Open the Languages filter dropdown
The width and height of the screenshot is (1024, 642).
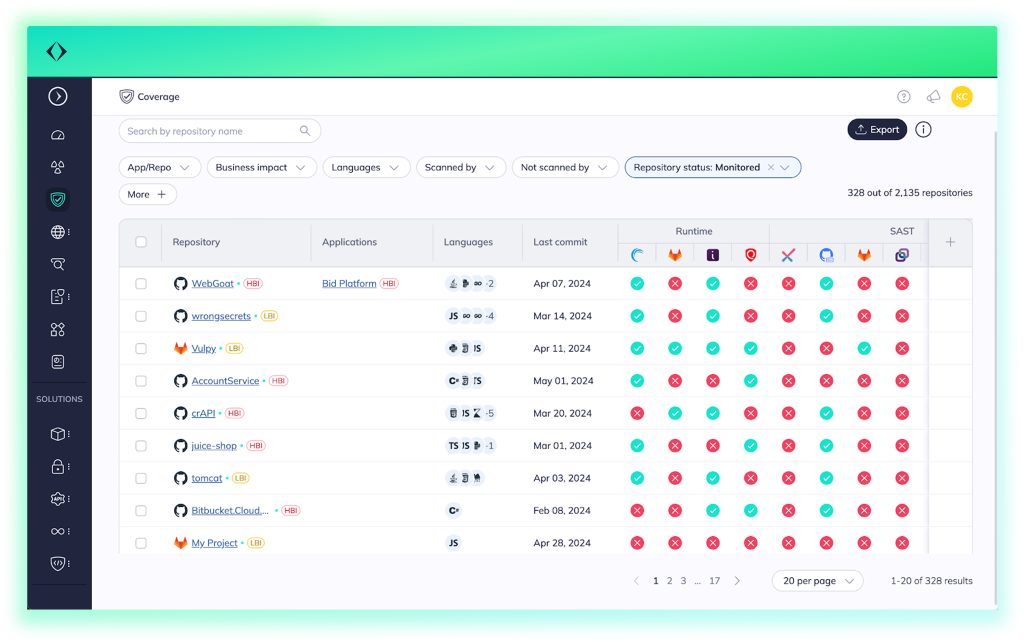[x=366, y=168]
